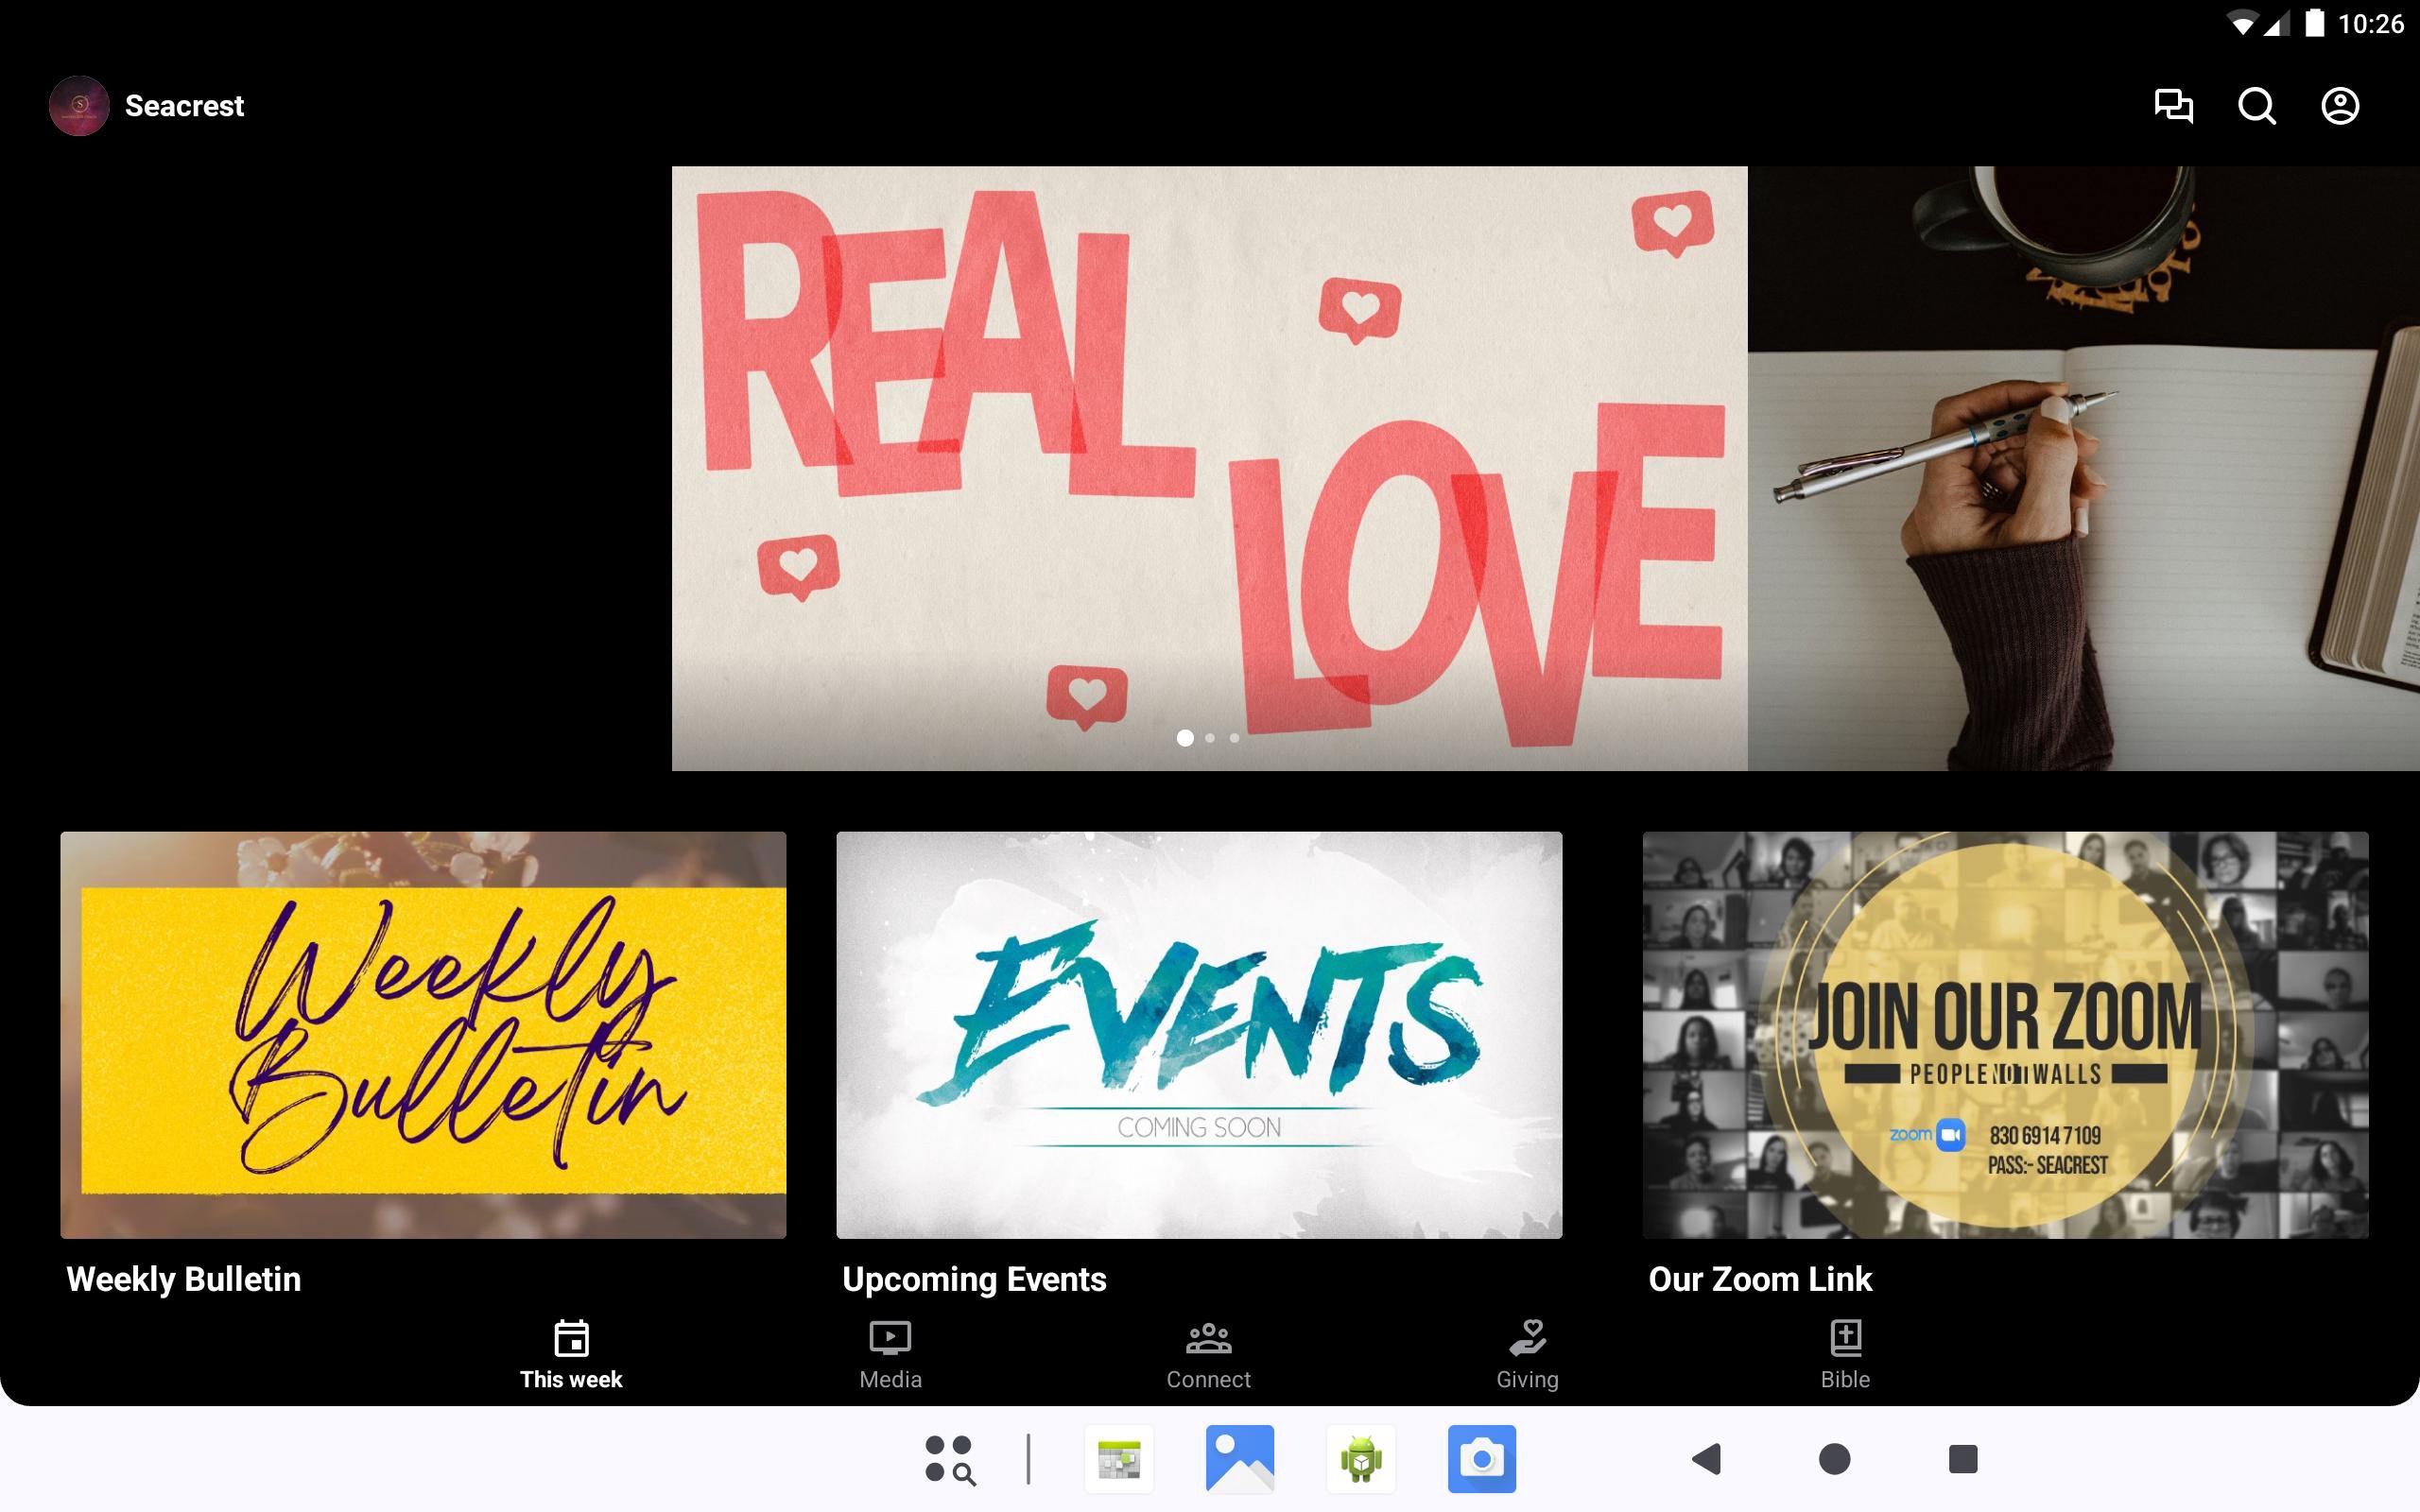Switch to the Media tab

(x=890, y=1355)
